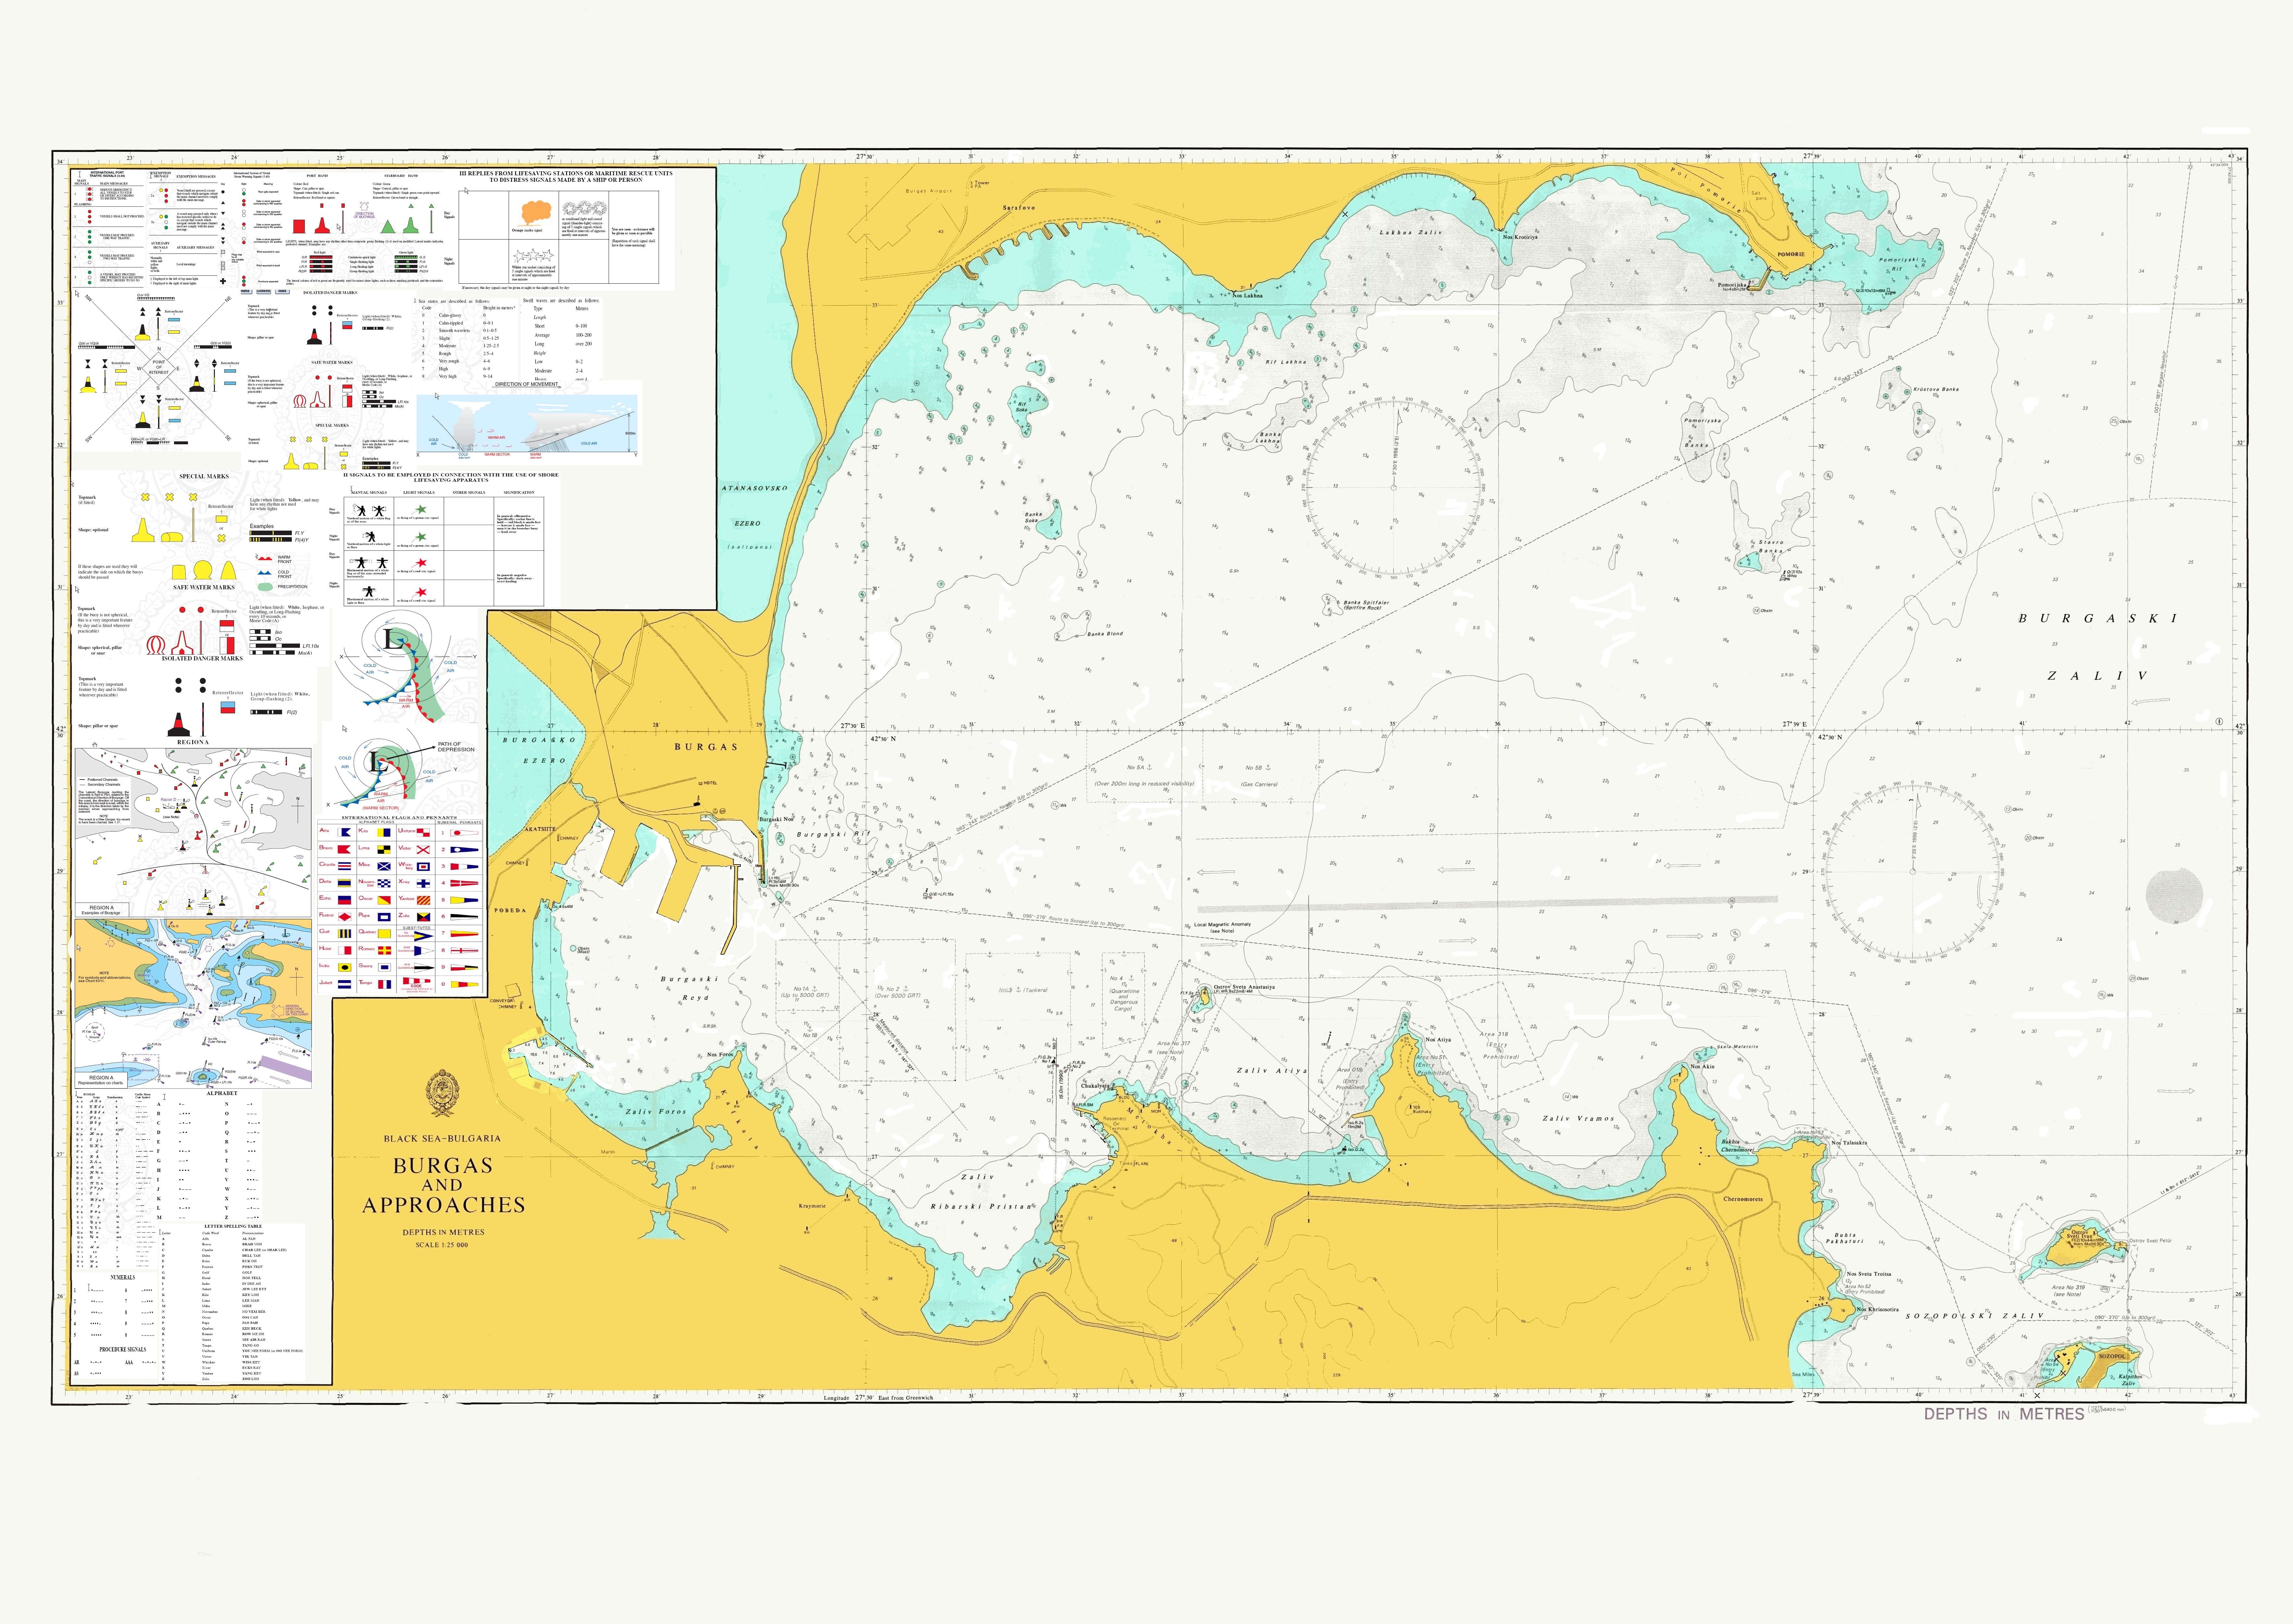
Task: Click the Hydrographic Office emblem above the title
Action: (442, 1093)
